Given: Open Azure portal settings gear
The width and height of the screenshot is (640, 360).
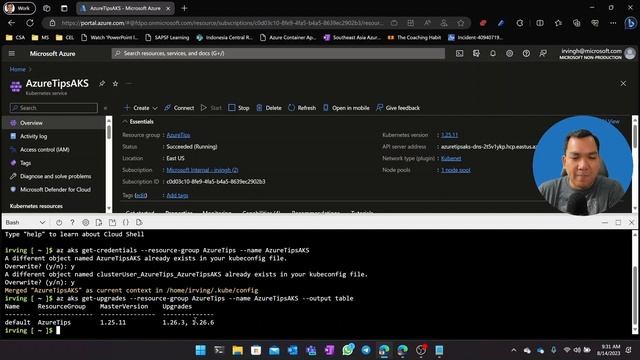Looking at the screenshot, I should [509, 53].
